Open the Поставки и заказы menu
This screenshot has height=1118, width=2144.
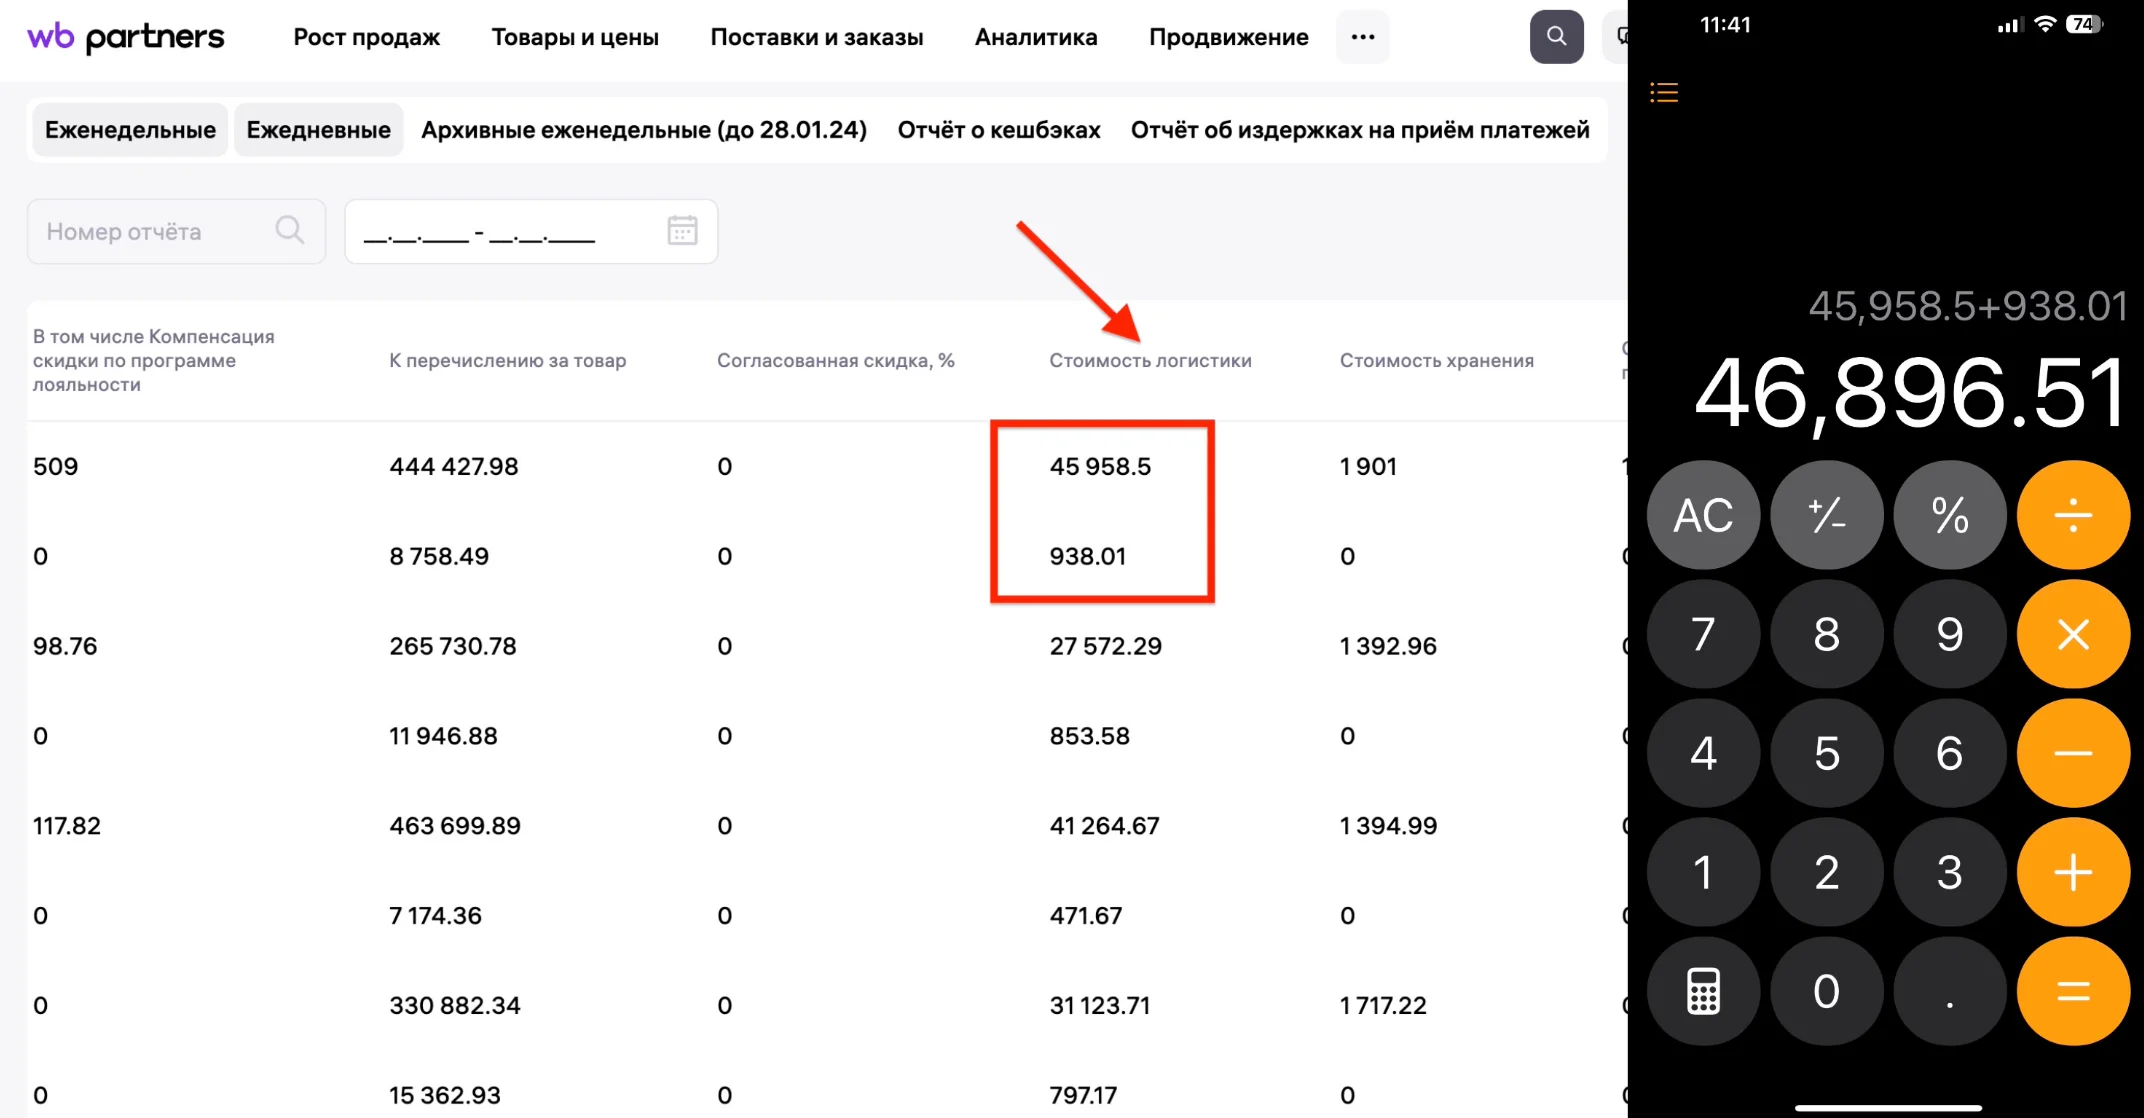tap(817, 37)
